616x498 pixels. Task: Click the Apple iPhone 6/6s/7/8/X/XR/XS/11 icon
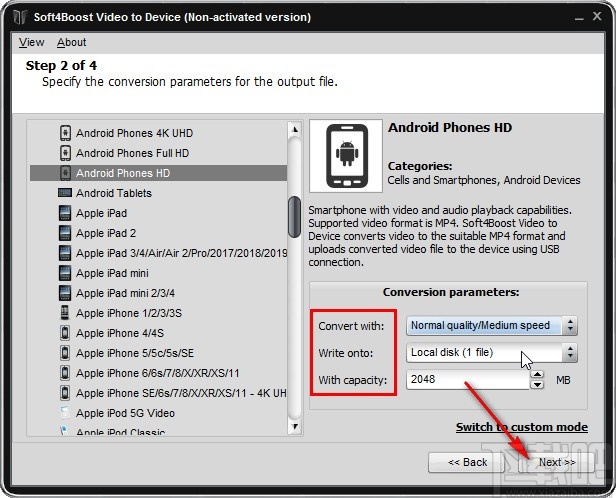[65, 373]
